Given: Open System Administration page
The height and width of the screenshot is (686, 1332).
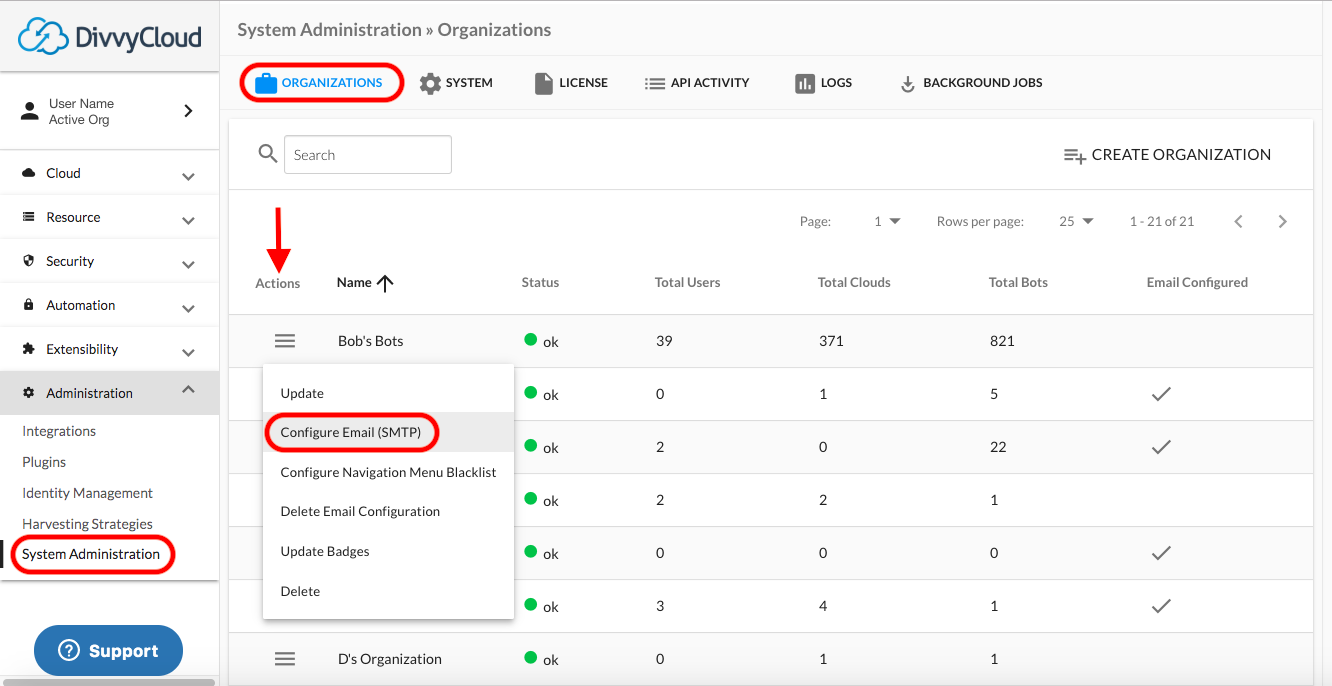Looking at the screenshot, I should (x=91, y=554).
